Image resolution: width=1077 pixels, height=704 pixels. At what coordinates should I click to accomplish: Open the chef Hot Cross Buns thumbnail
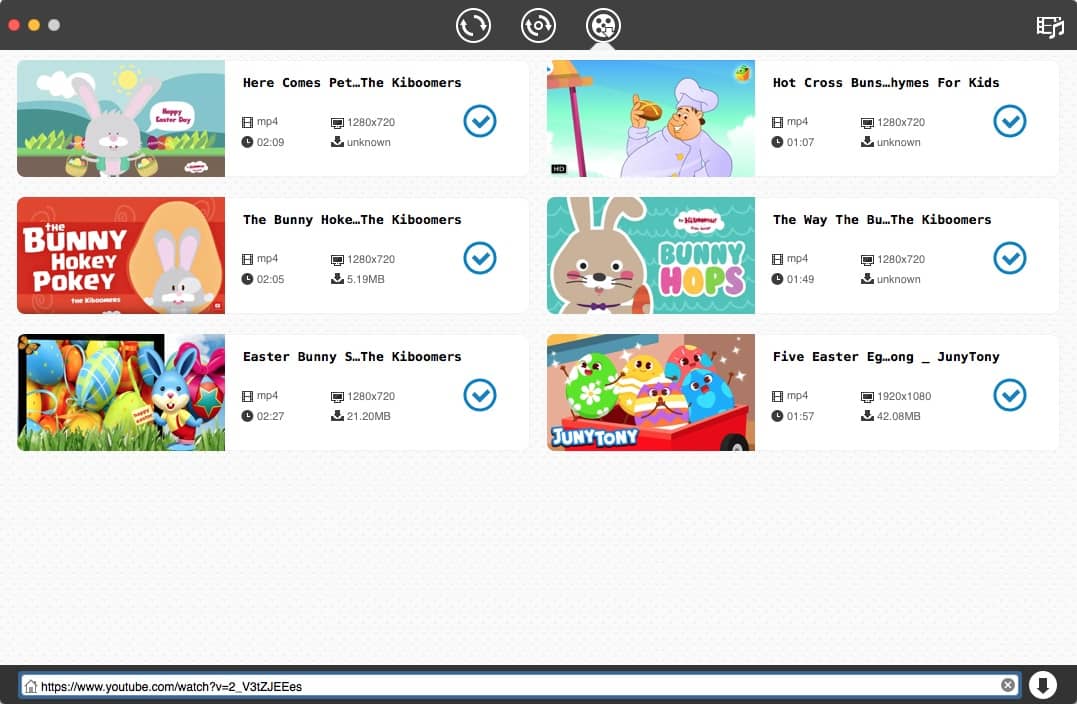pyautogui.click(x=650, y=118)
